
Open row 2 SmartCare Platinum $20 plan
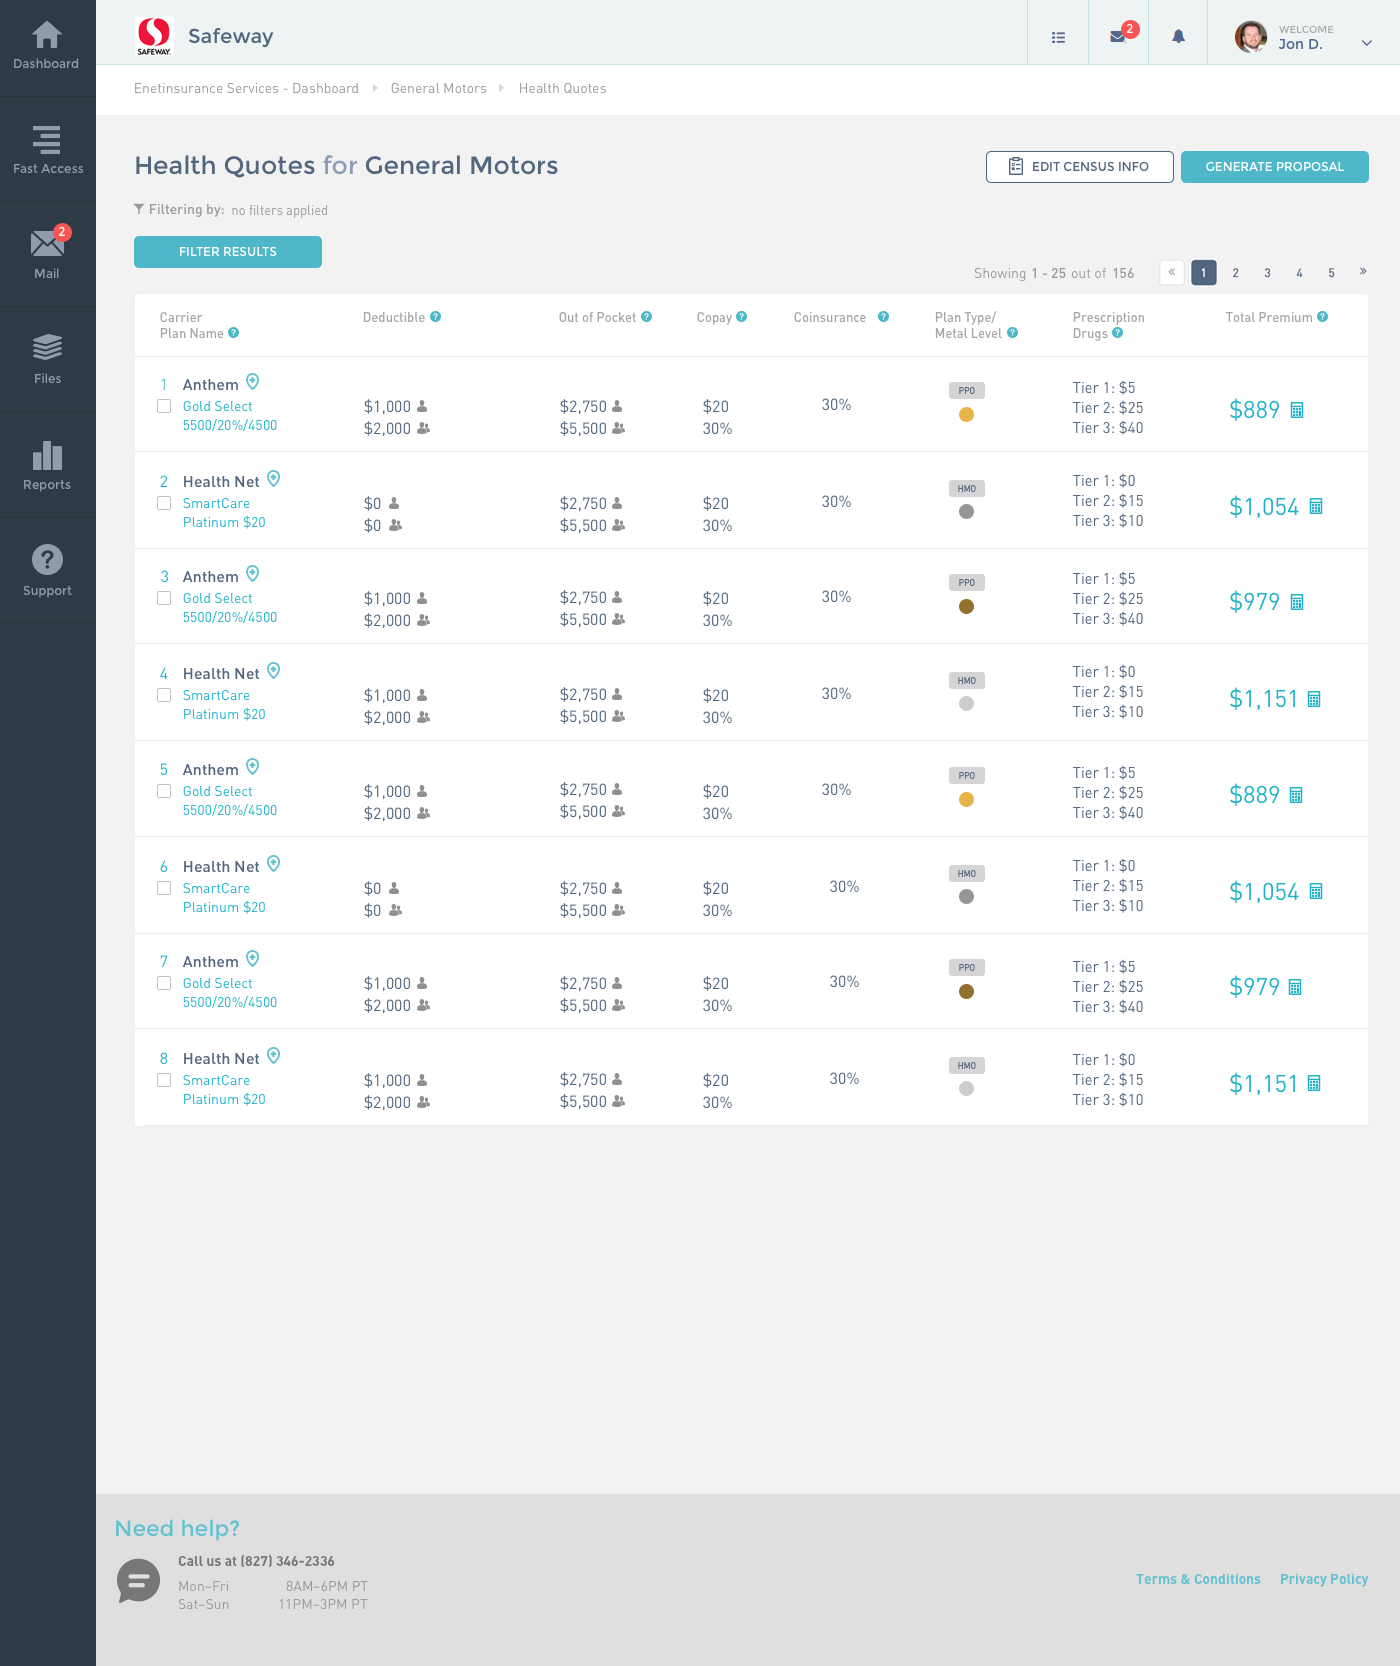coord(224,513)
